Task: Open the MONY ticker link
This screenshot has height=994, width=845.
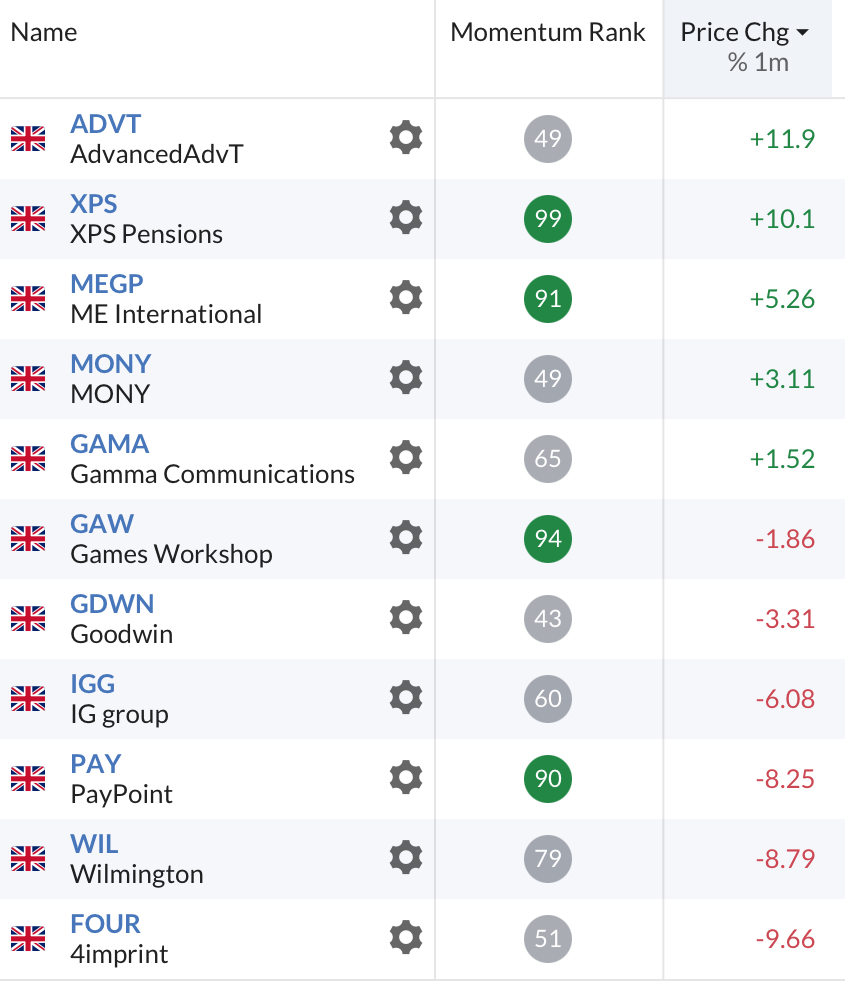Action: (110, 364)
